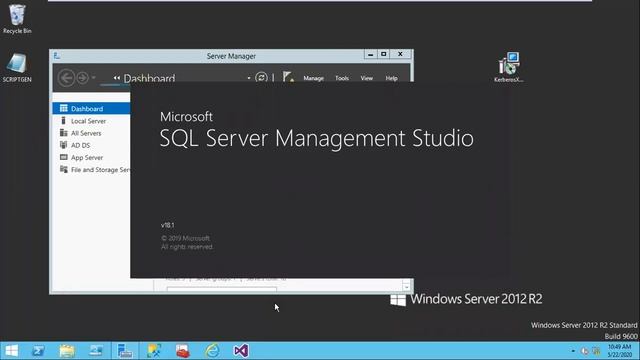Open the Windows Start button
640x360 pixels.
click(x=11, y=351)
